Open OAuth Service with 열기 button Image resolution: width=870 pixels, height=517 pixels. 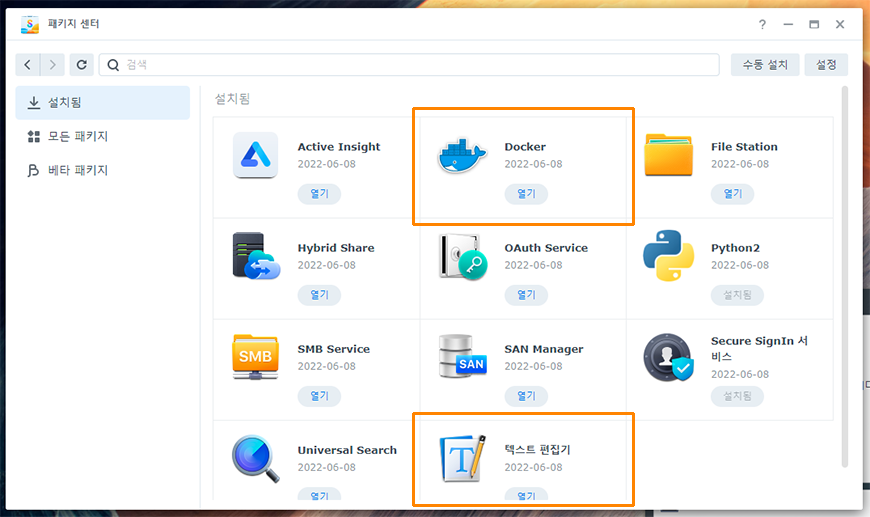click(526, 295)
